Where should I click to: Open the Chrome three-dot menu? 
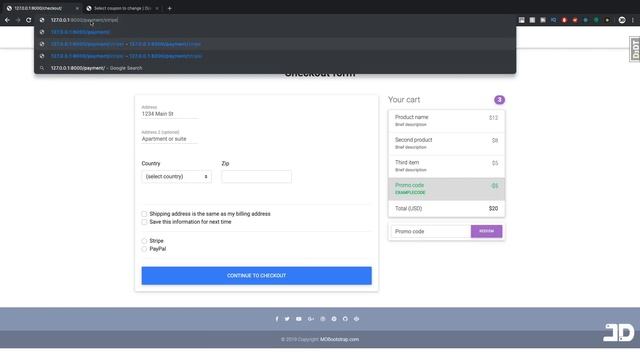pos(633,20)
